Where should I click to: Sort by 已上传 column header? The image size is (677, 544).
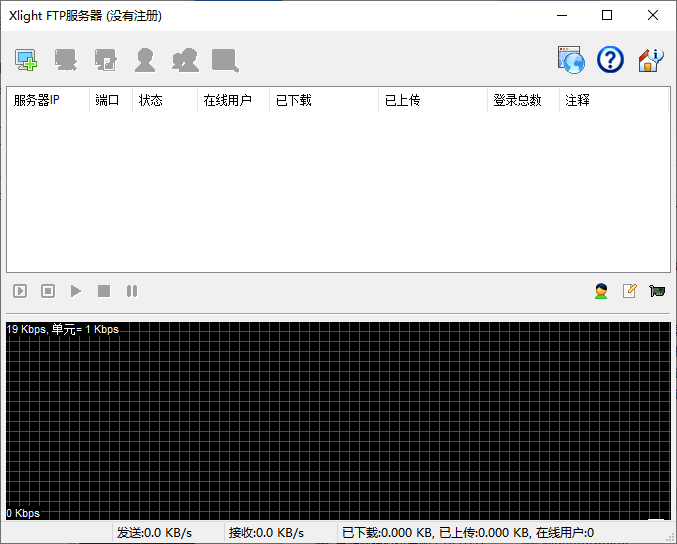pos(433,100)
